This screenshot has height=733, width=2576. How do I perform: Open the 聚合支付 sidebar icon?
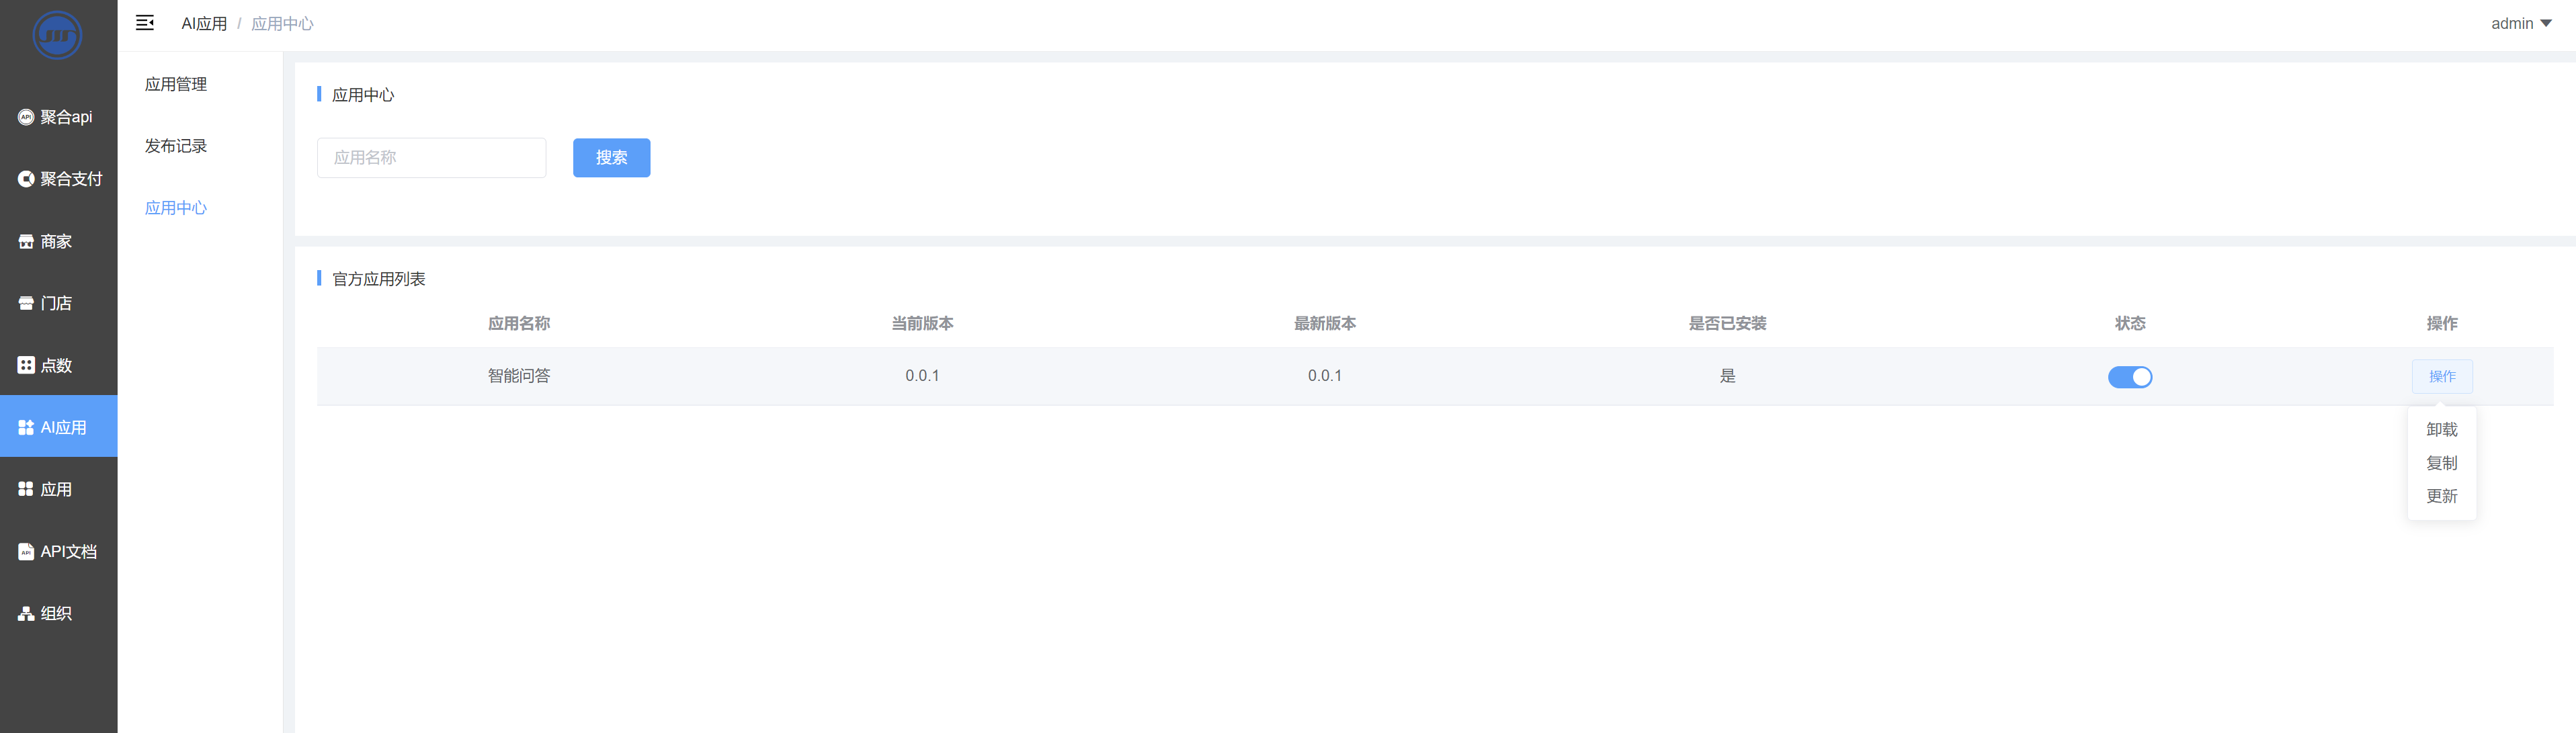click(26, 179)
